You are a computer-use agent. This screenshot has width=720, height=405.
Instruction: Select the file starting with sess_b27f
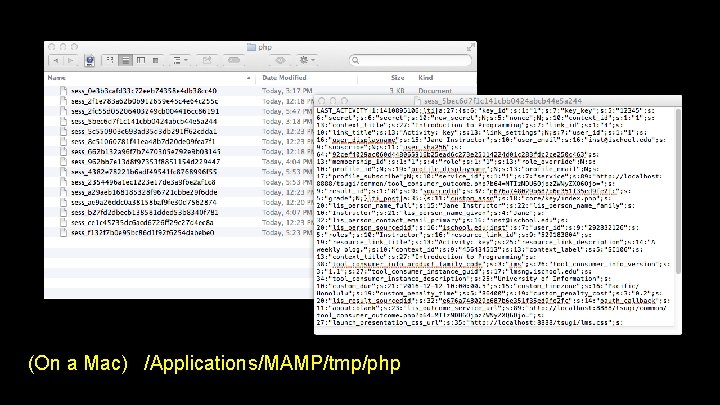[145, 212]
